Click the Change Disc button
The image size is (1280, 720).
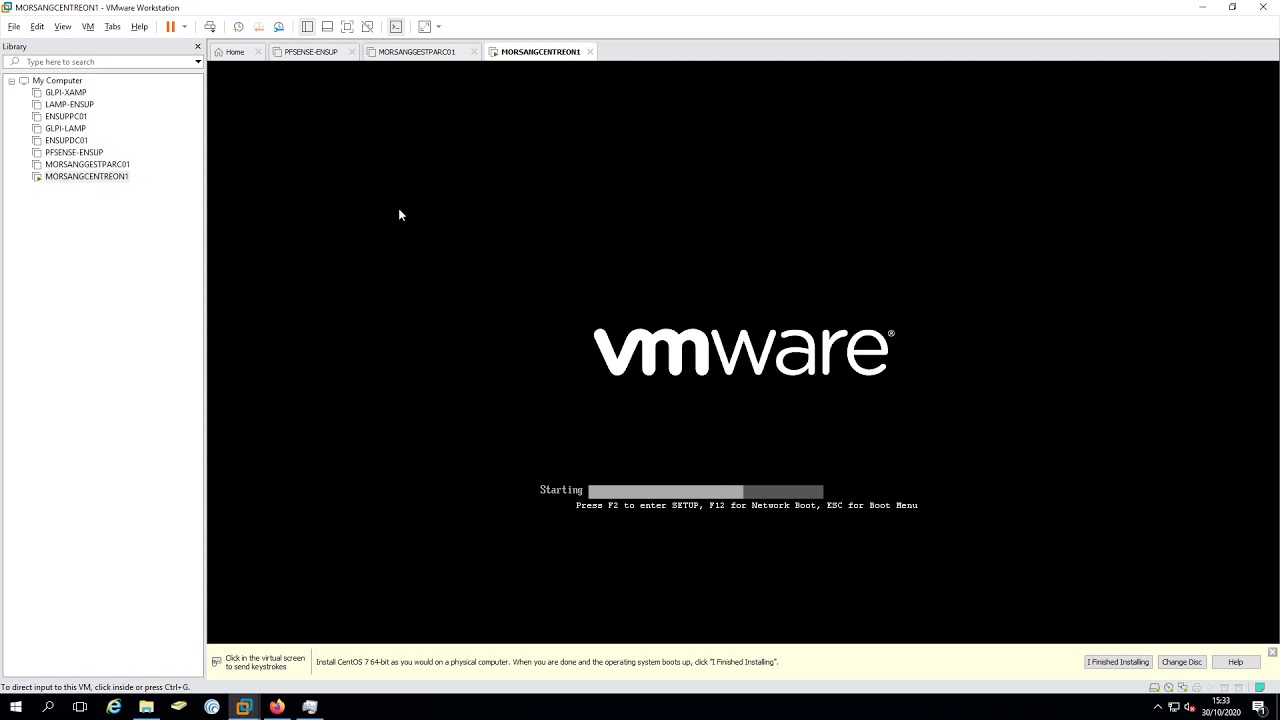click(x=1181, y=662)
